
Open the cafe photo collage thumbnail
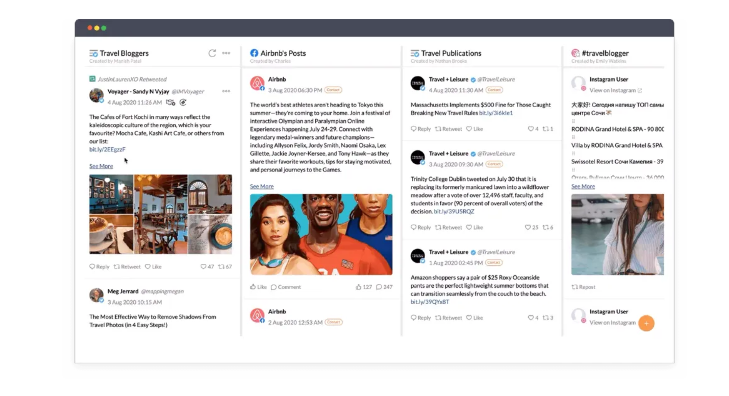tap(160, 214)
